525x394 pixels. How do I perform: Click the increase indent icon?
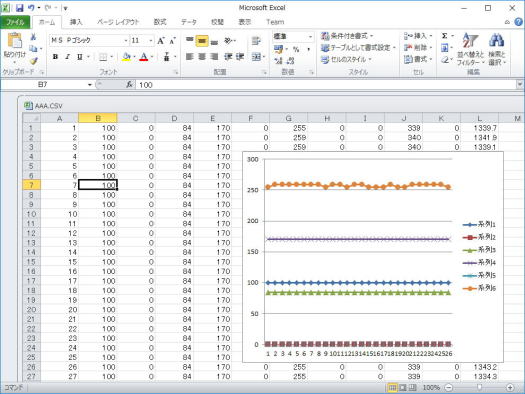click(x=240, y=57)
